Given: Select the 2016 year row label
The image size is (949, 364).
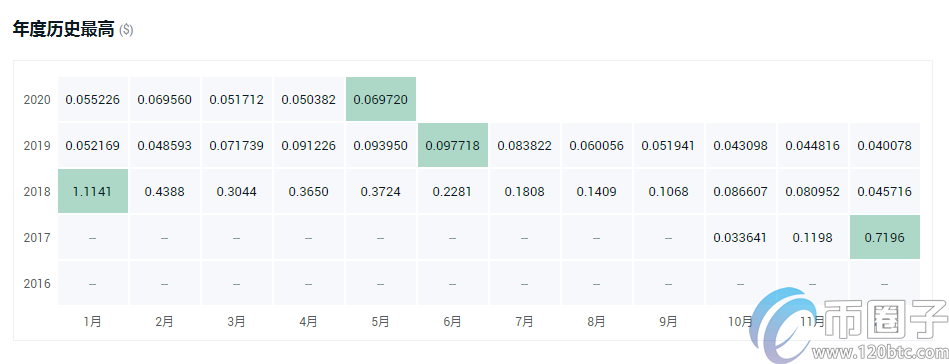Looking at the screenshot, I should point(37,283).
